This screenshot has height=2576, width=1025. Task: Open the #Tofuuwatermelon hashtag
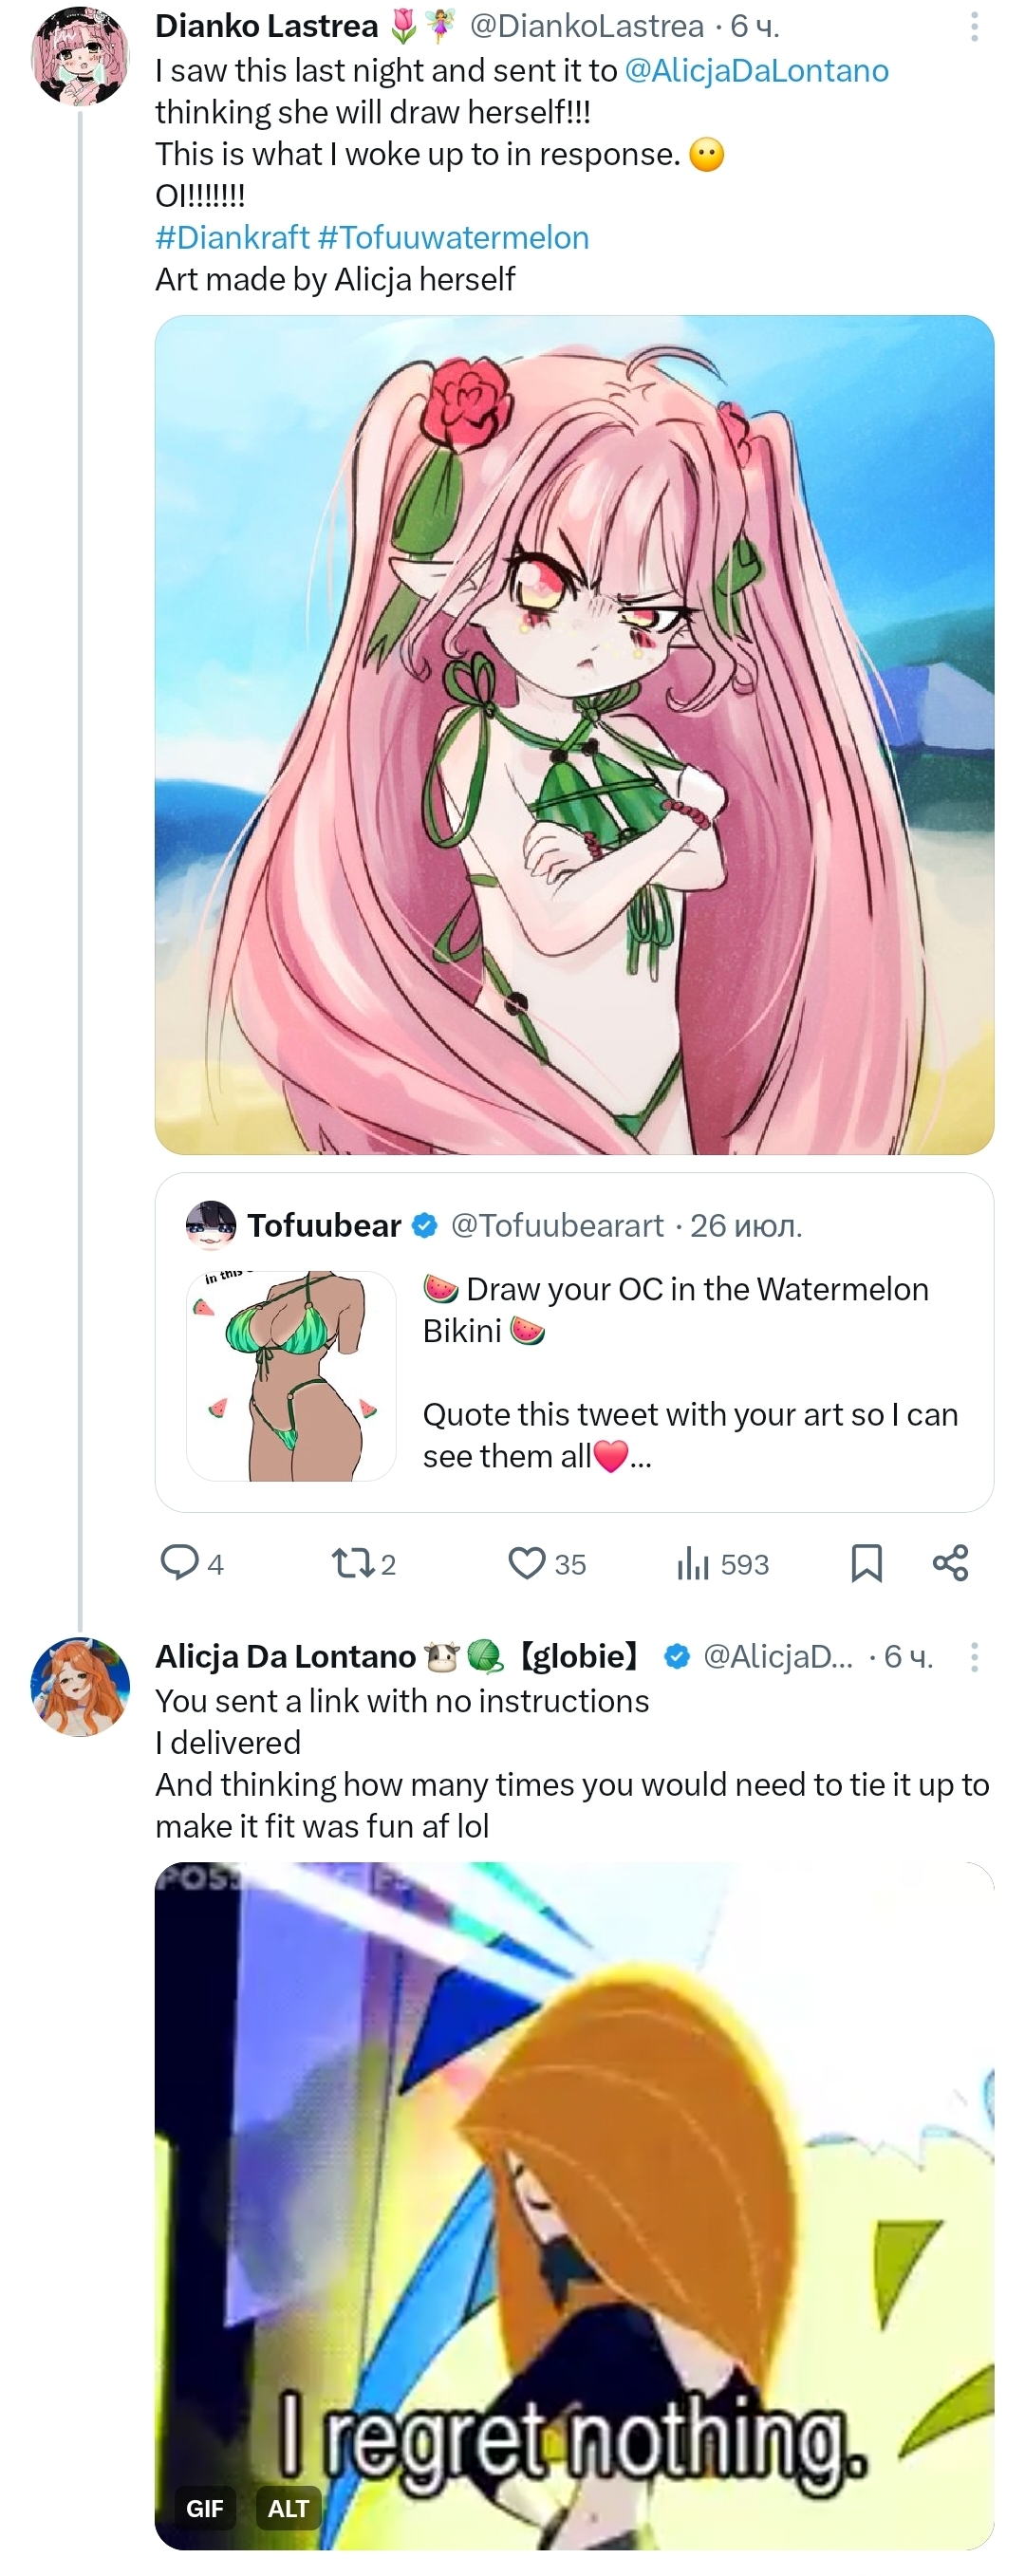[453, 238]
